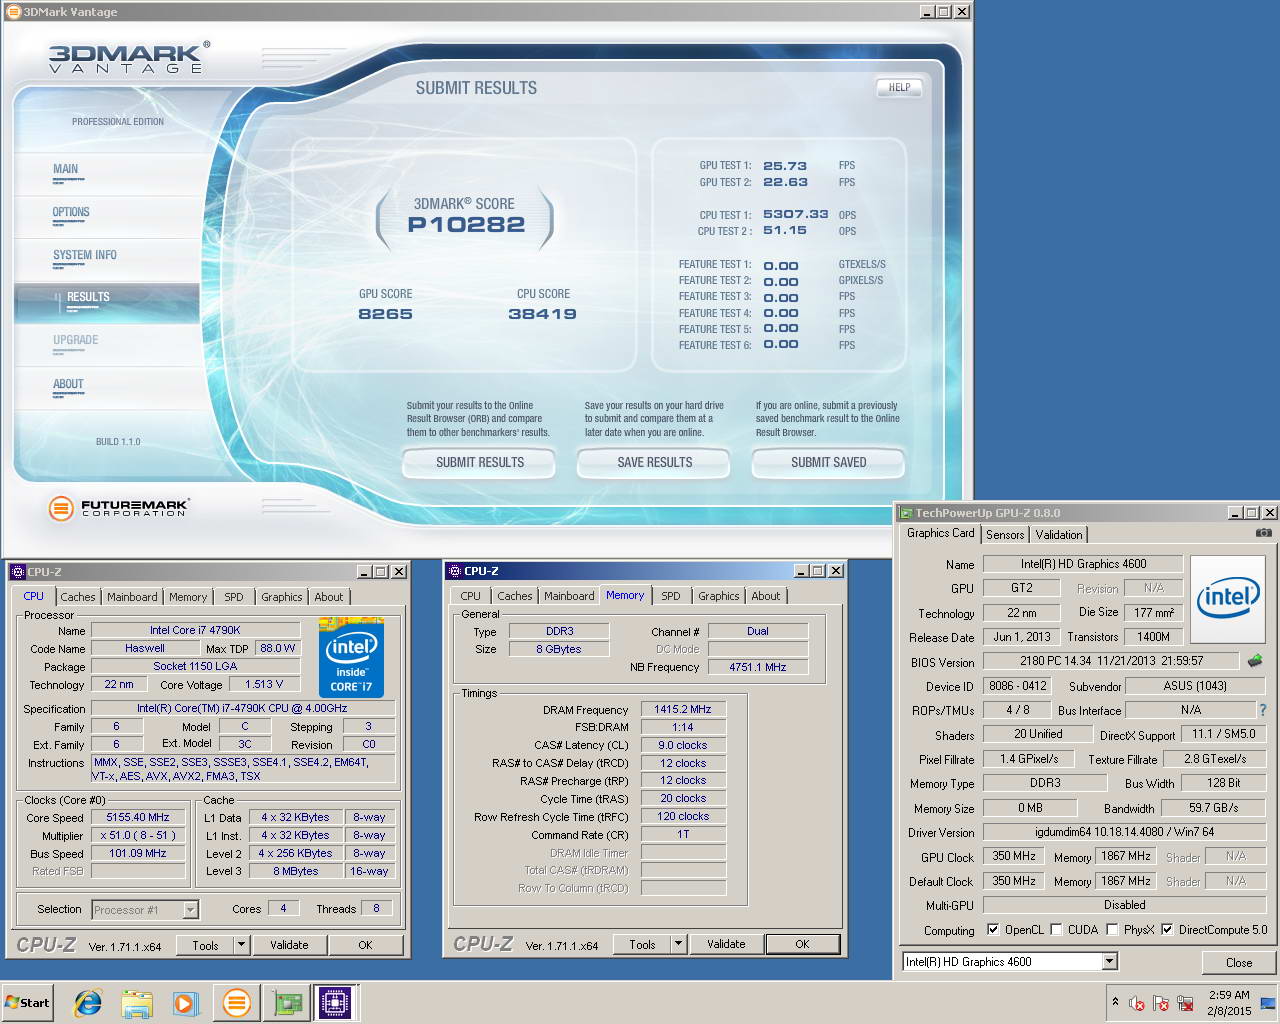Open Tools dropdown arrow in Memory CPU-Z
The width and height of the screenshot is (1280, 1024).
point(678,944)
